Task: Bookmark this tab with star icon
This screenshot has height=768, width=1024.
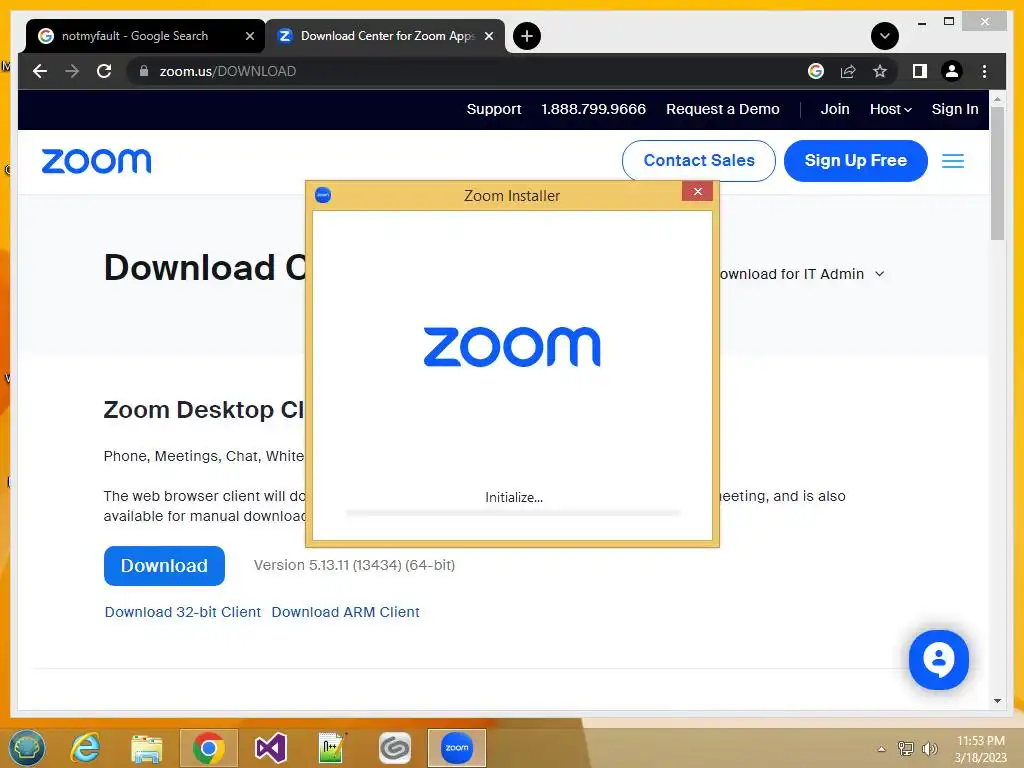Action: pyautogui.click(x=880, y=71)
